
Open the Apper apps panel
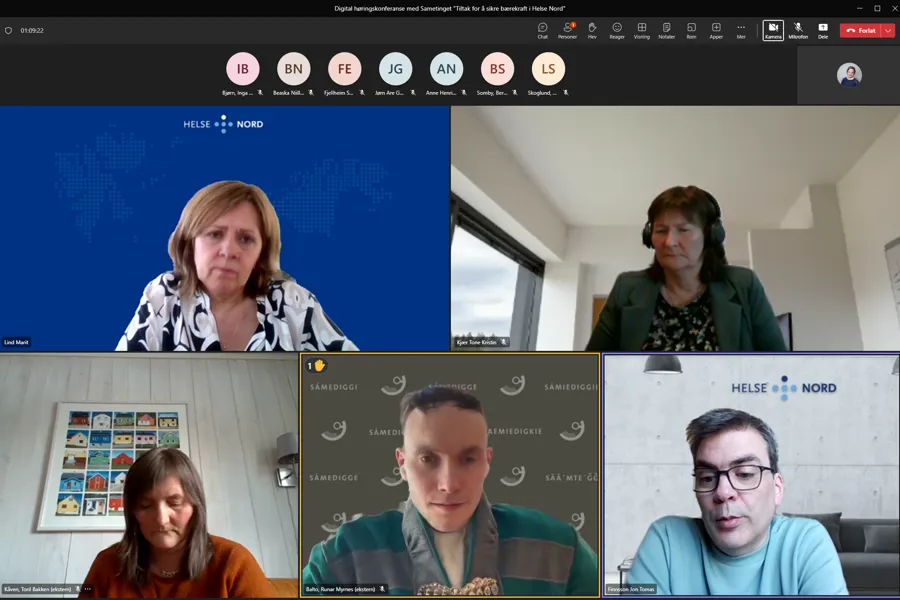pyautogui.click(x=716, y=30)
